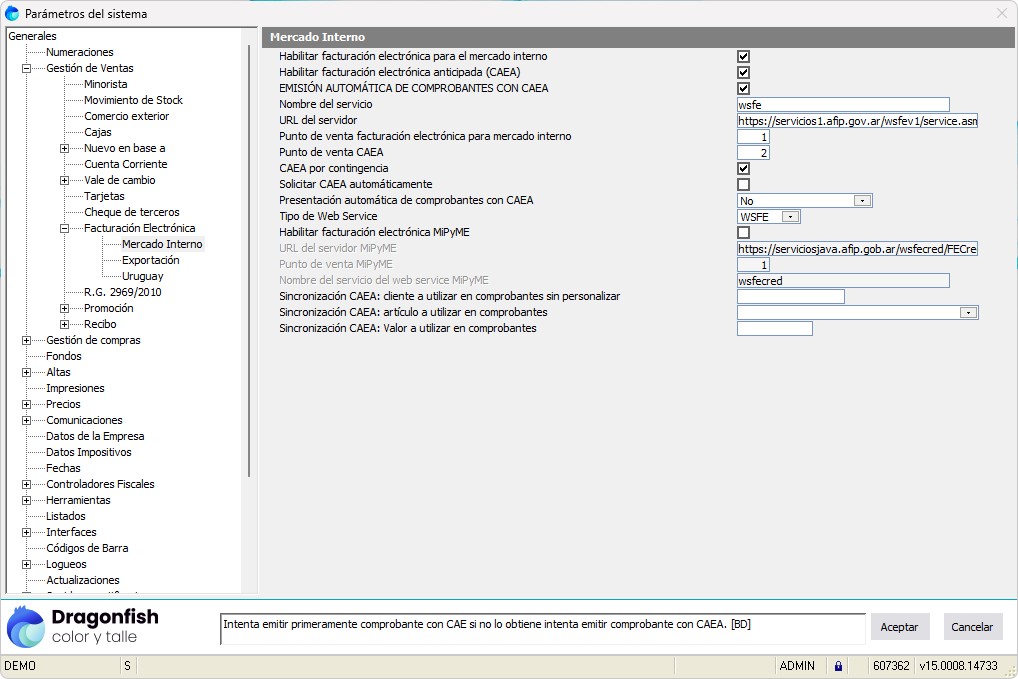The image size is (1018, 679).
Task: Toggle the CAEA por contingencia checkbox
Action: pyautogui.click(x=743, y=168)
